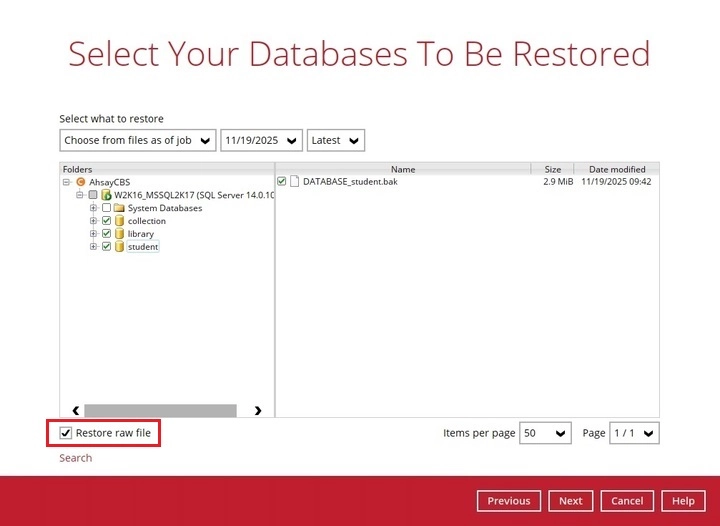This screenshot has height=526, width=720.
Task: Disable the Restore raw file checkbox
Action: click(x=66, y=433)
